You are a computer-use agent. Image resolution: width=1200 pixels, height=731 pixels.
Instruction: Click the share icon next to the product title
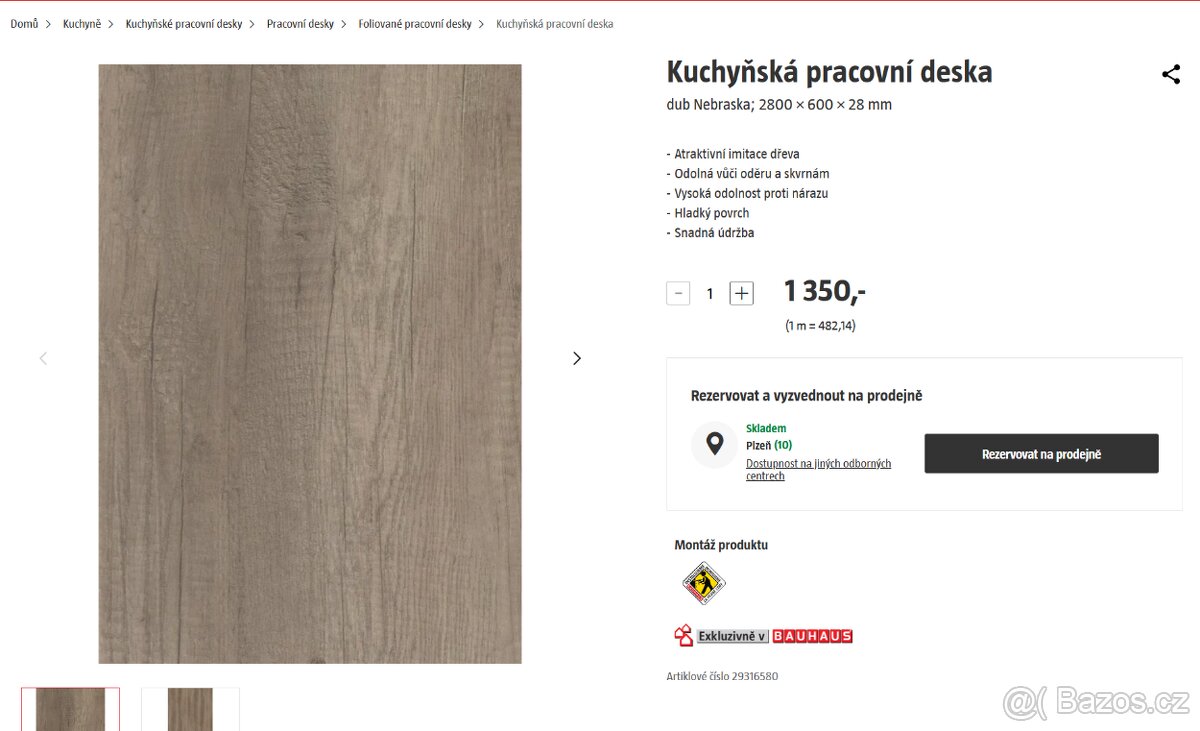(x=1171, y=74)
